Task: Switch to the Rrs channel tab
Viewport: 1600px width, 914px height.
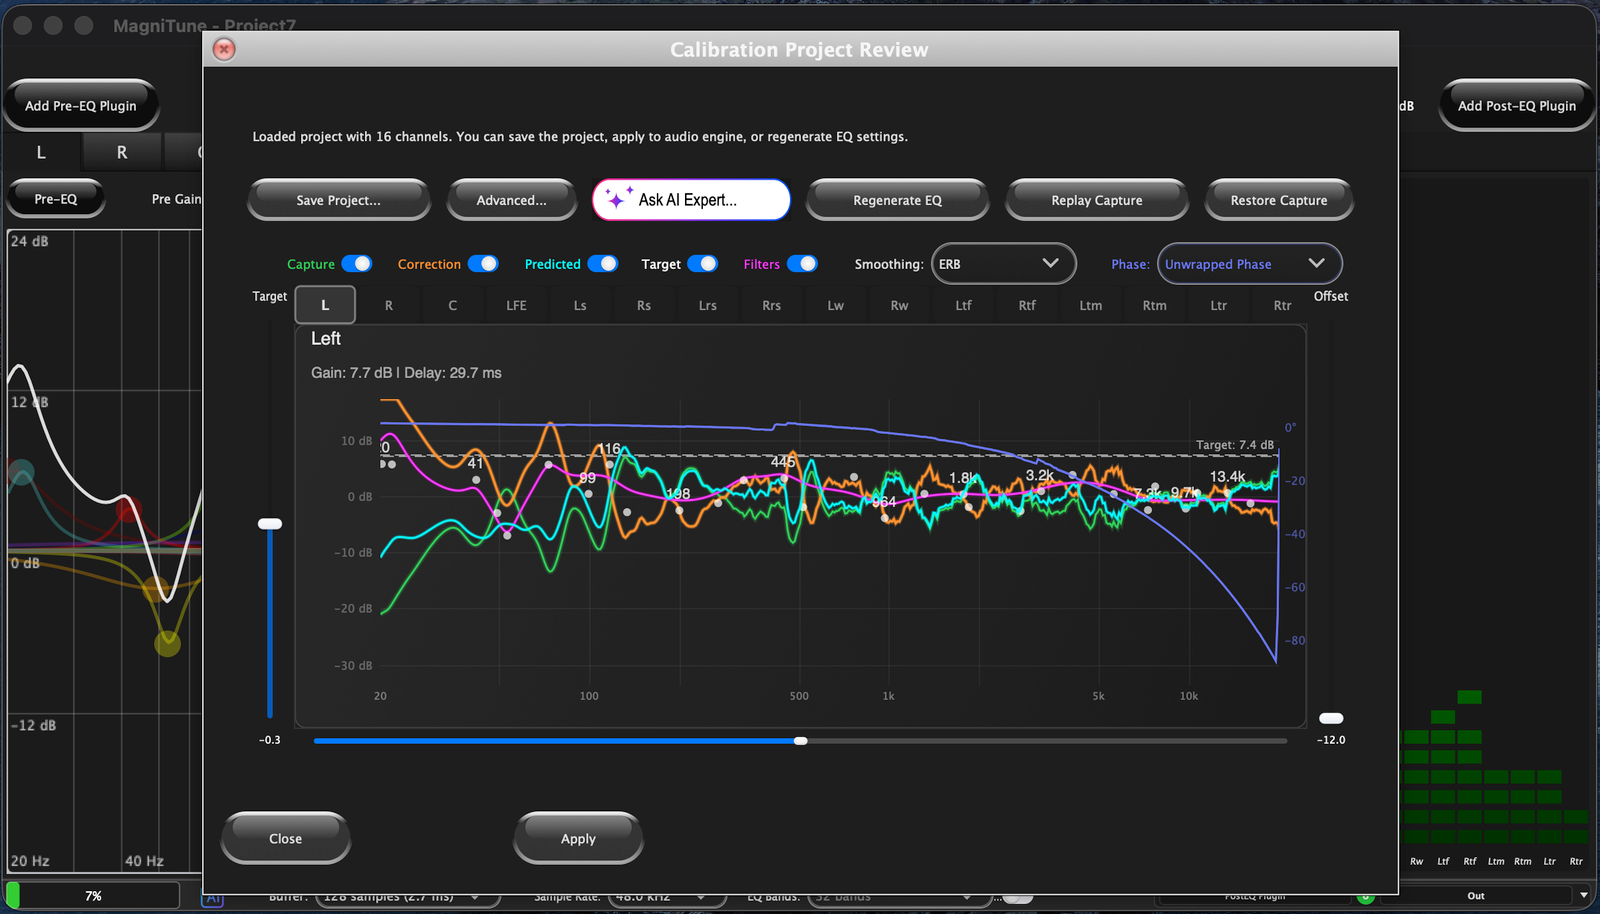Action: (770, 305)
